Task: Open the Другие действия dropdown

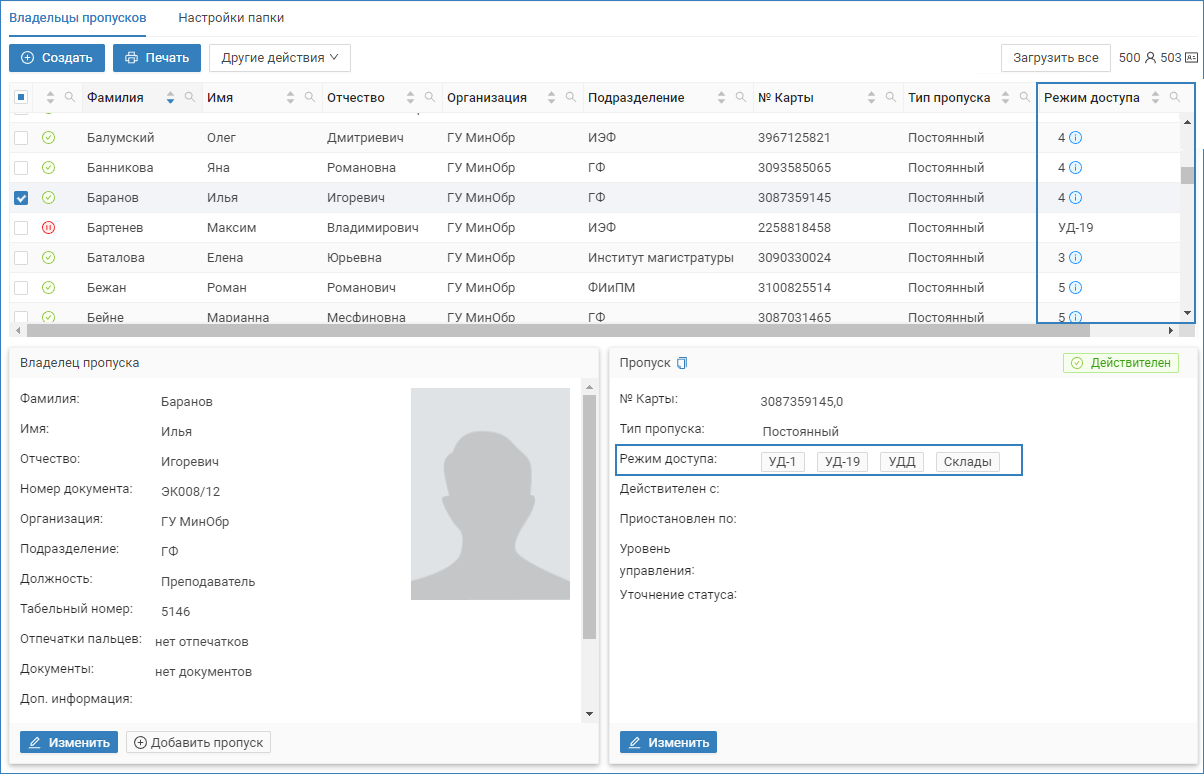Action: pyautogui.click(x=279, y=58)
